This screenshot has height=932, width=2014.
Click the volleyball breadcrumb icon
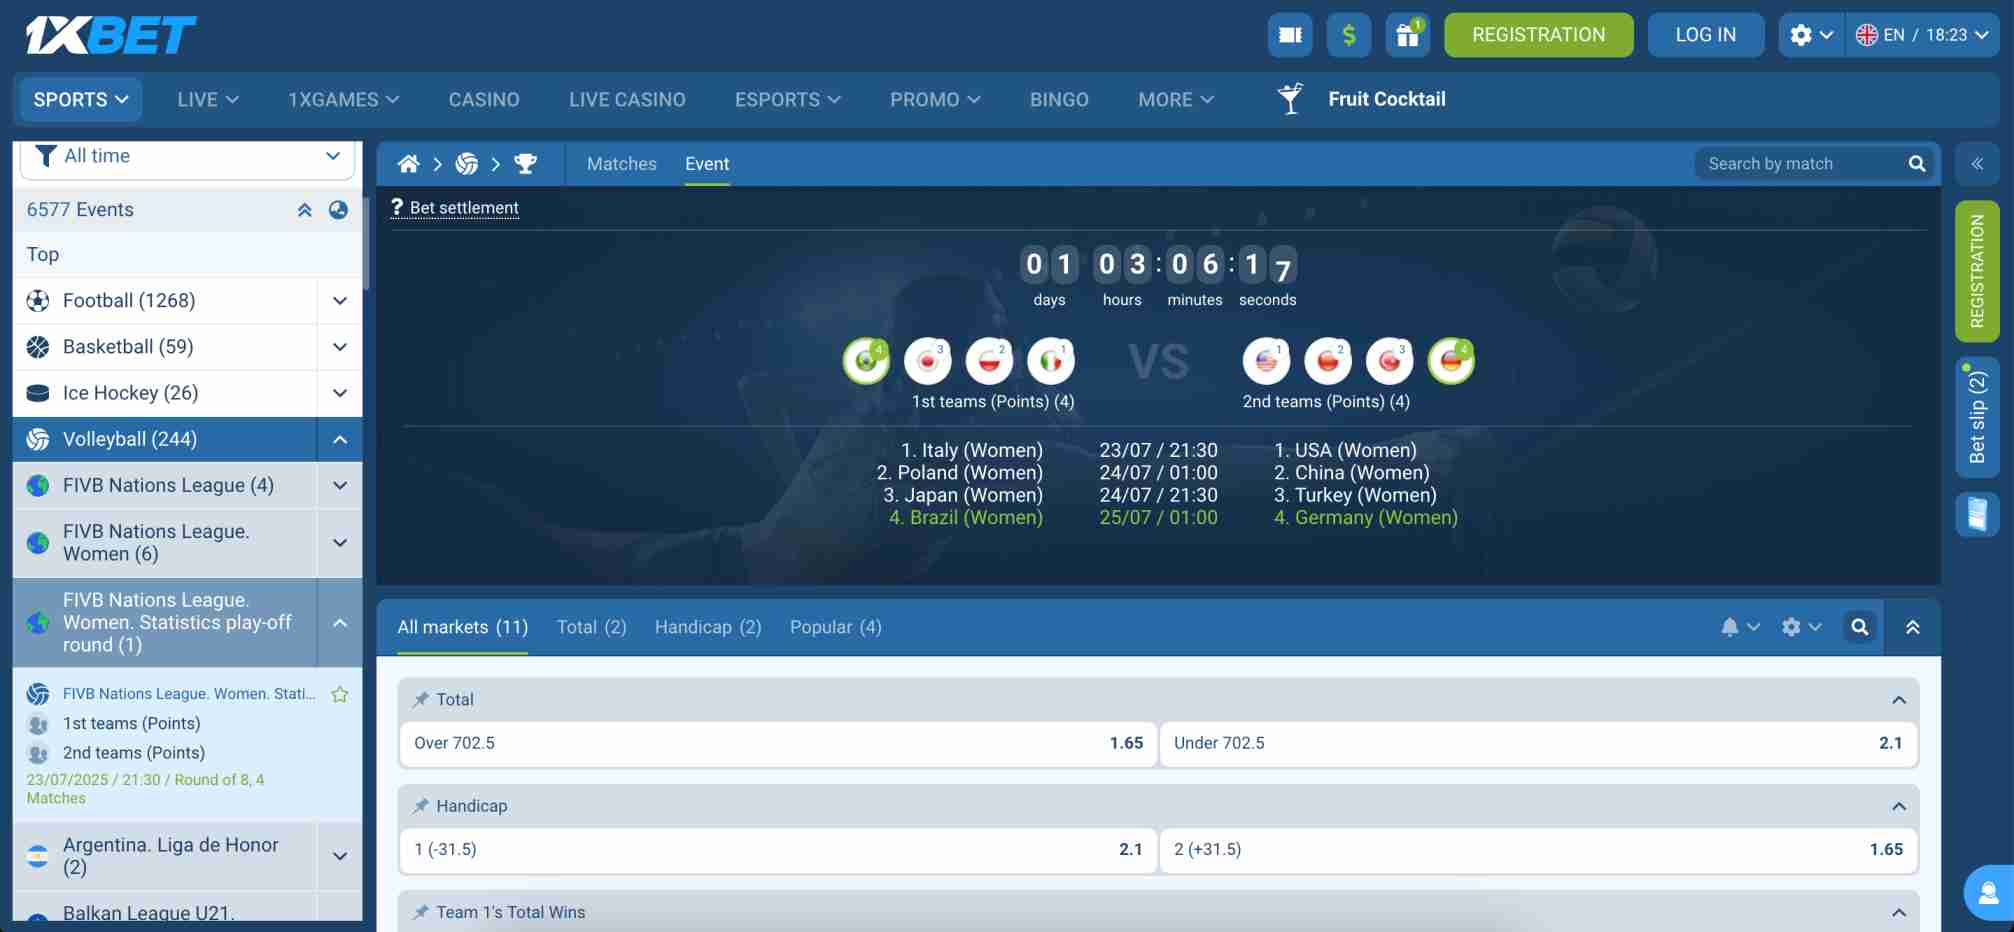tap(466, 164)
